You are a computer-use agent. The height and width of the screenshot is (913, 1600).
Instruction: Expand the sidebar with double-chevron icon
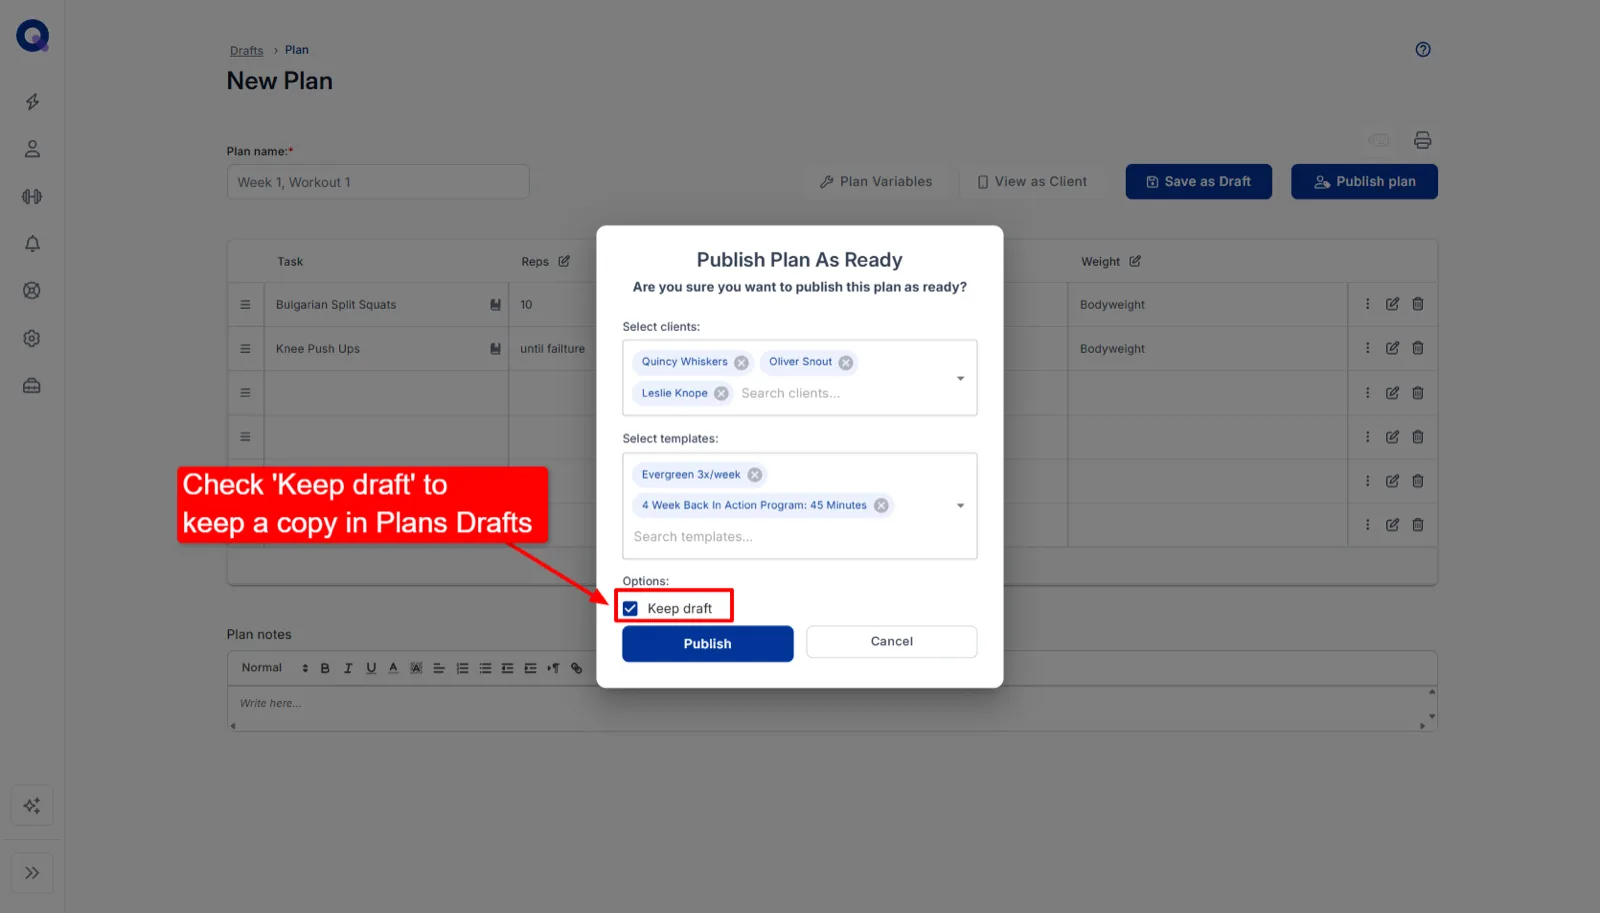(x=32, y=873)
